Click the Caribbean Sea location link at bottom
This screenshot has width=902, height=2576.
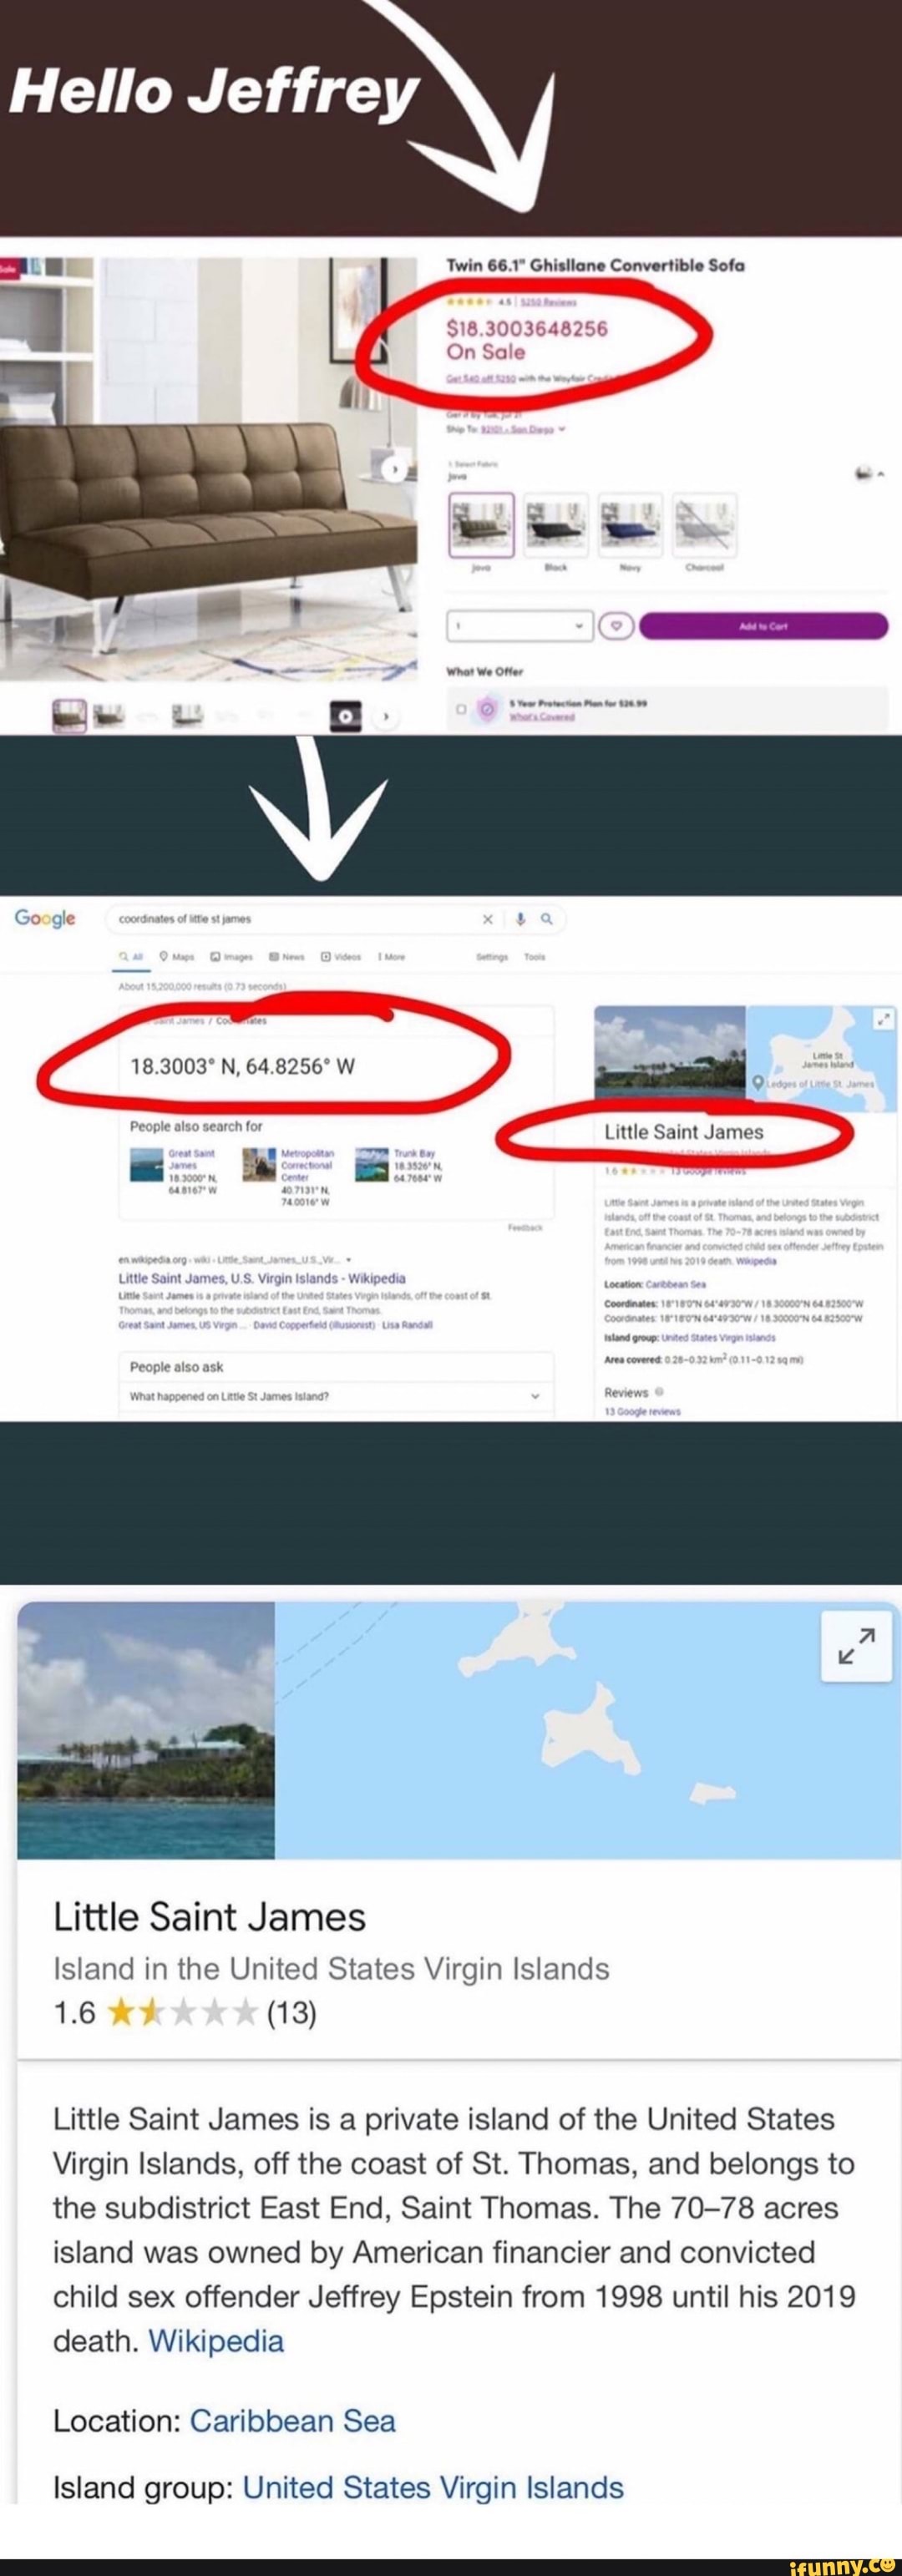(x=292, y=2420)
